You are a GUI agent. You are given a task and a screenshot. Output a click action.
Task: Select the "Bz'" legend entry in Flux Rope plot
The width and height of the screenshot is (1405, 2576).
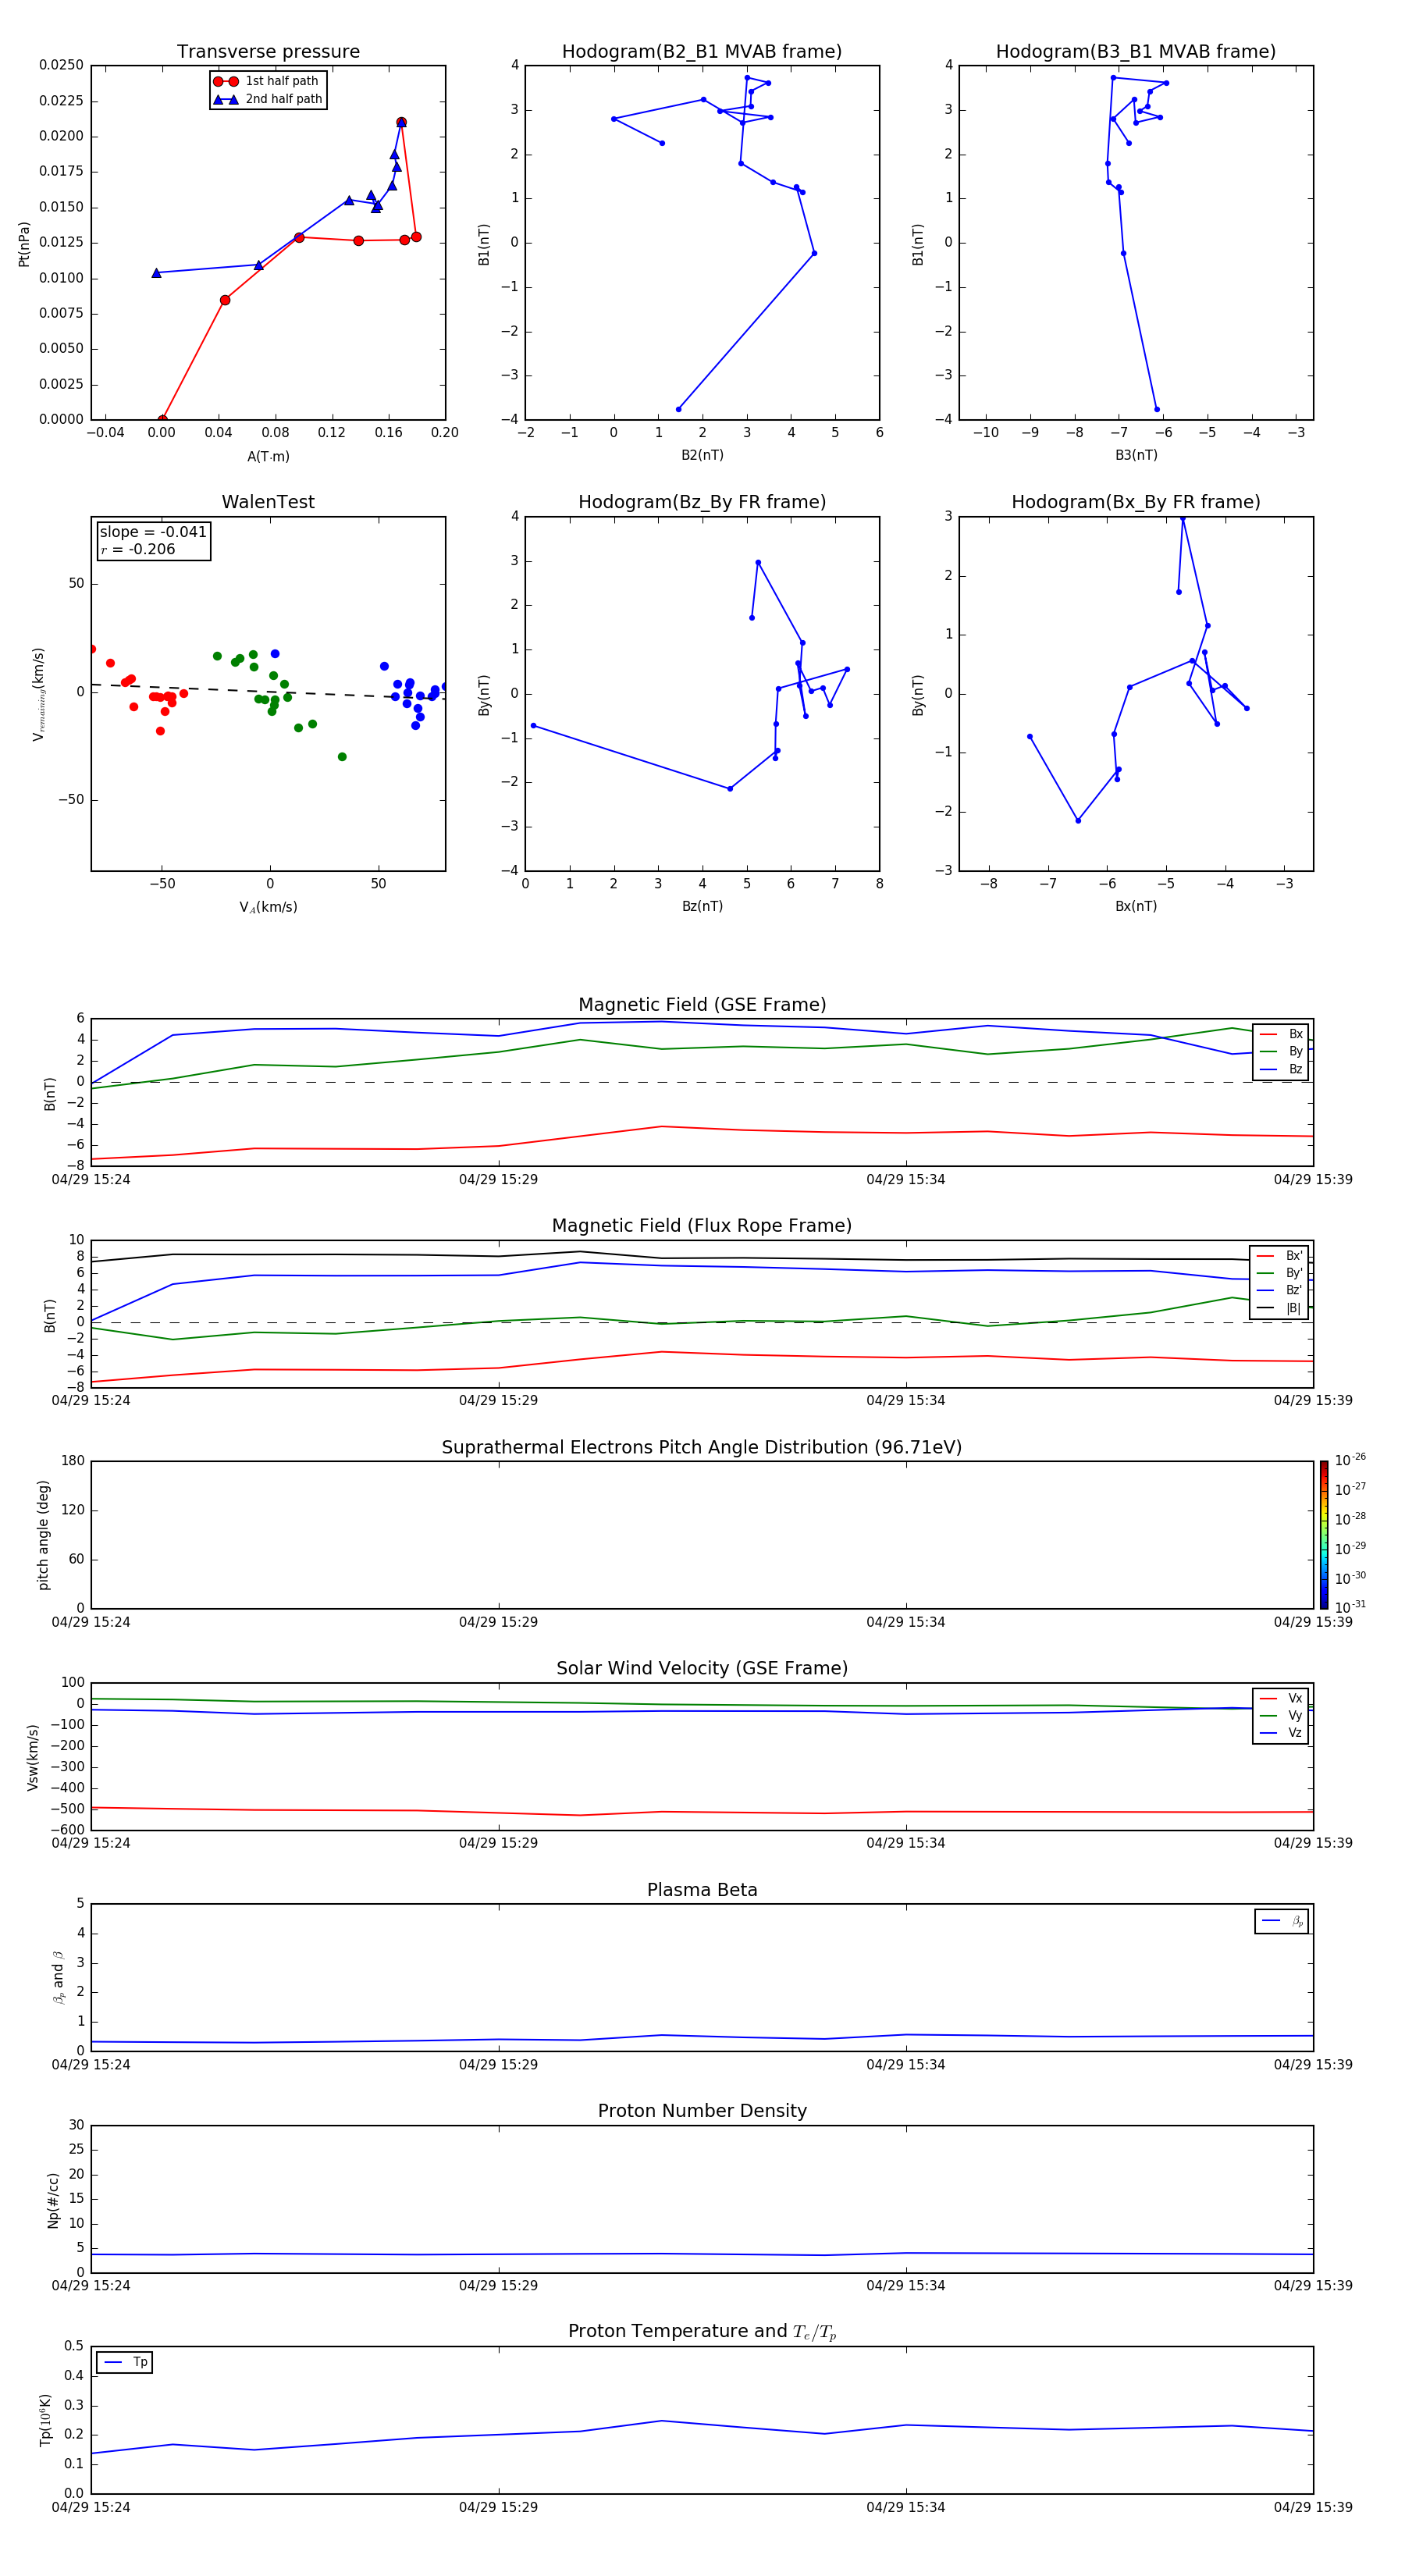[x=1280, y=1291]
